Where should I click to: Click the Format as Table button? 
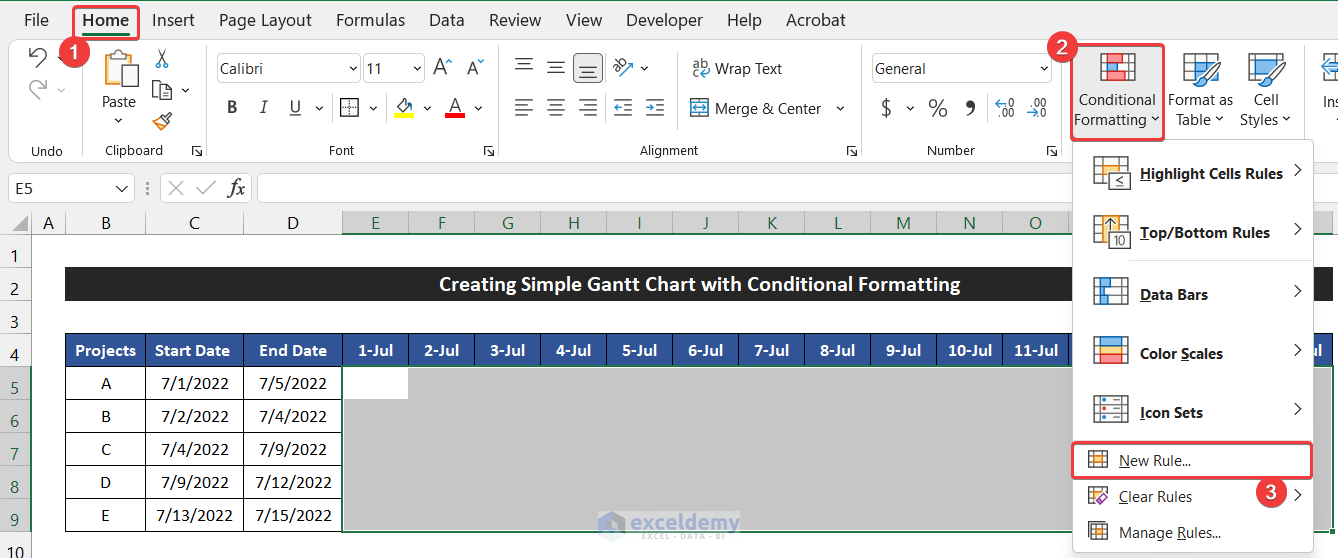[x=1199, y=90]
